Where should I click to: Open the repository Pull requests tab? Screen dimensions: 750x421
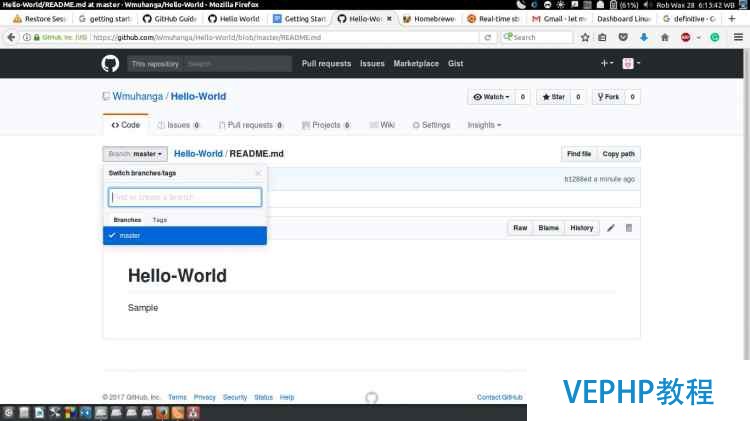251,125
